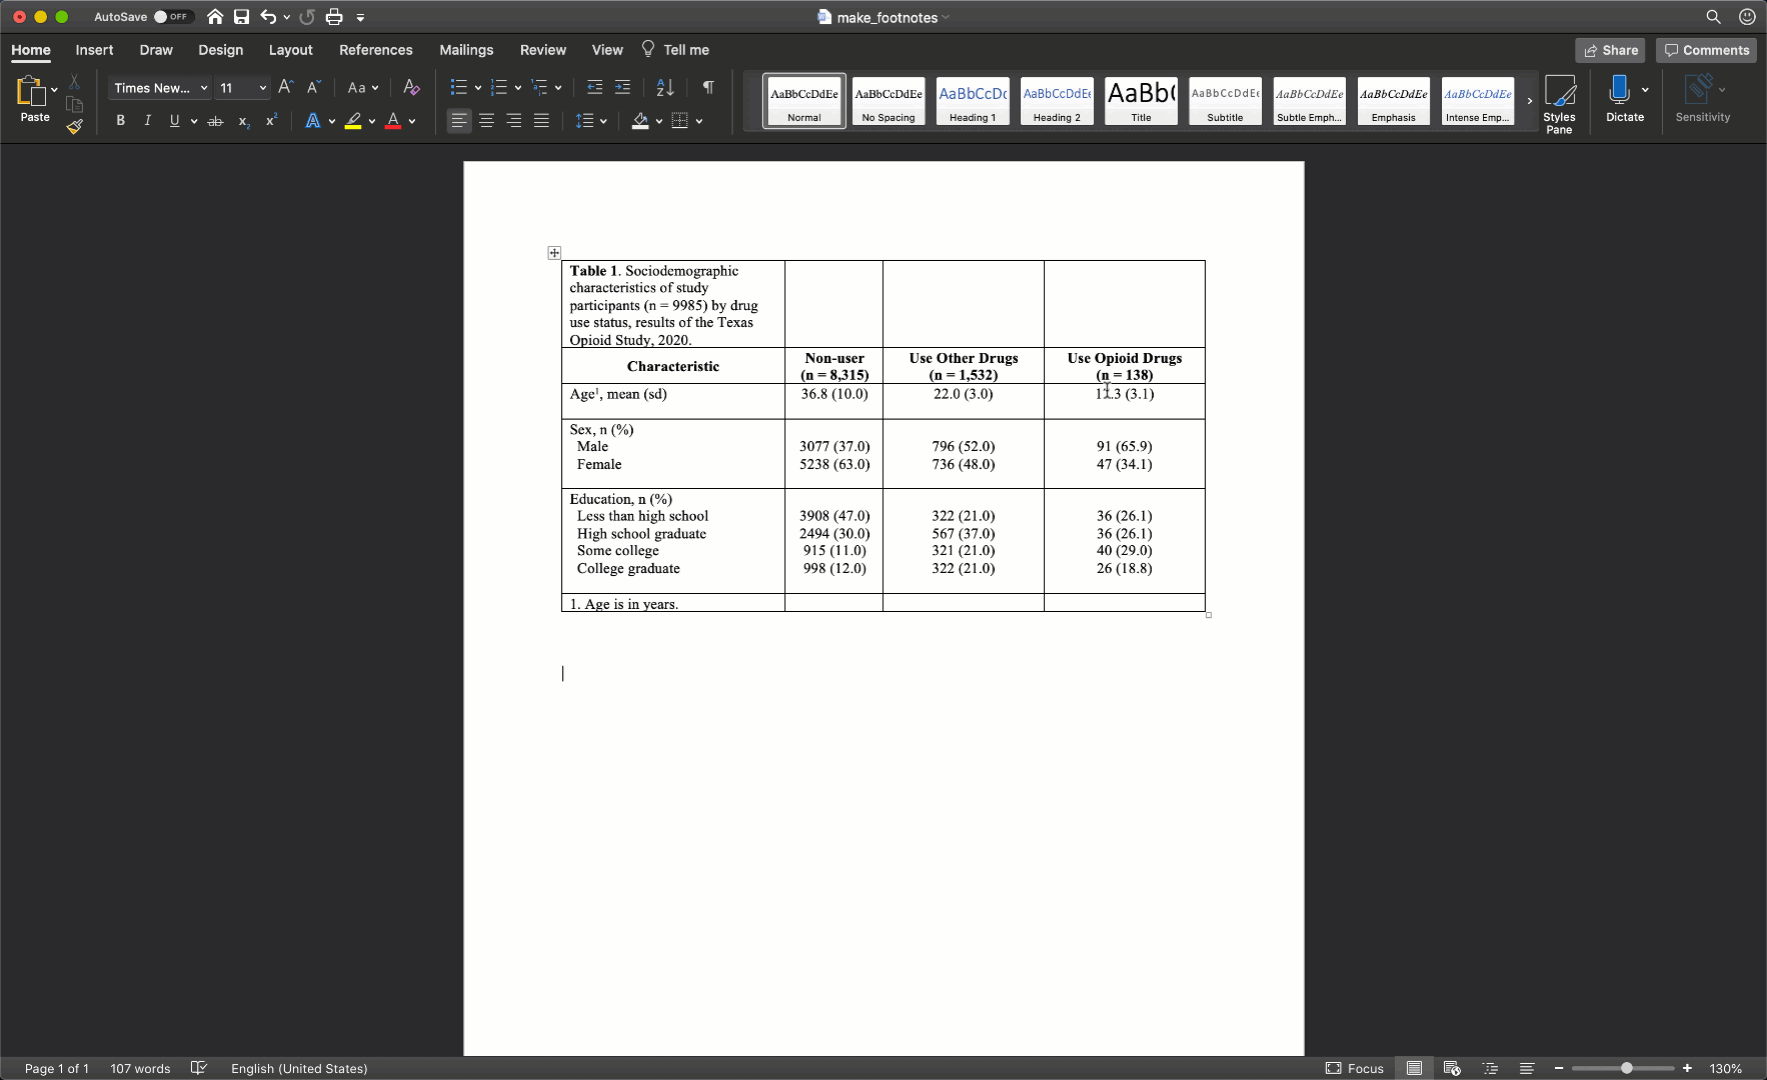This screenshot has width=1767, height=1080.
Task: Search in the document with the magnifier icon
Action: click(x=1713, y=17)
